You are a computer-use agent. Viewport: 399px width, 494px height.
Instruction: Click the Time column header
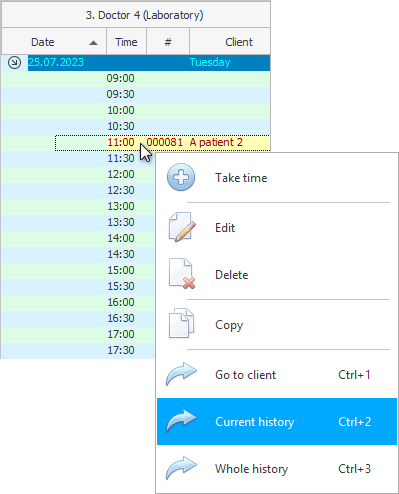pyautogui.click(x=126, y=42)
